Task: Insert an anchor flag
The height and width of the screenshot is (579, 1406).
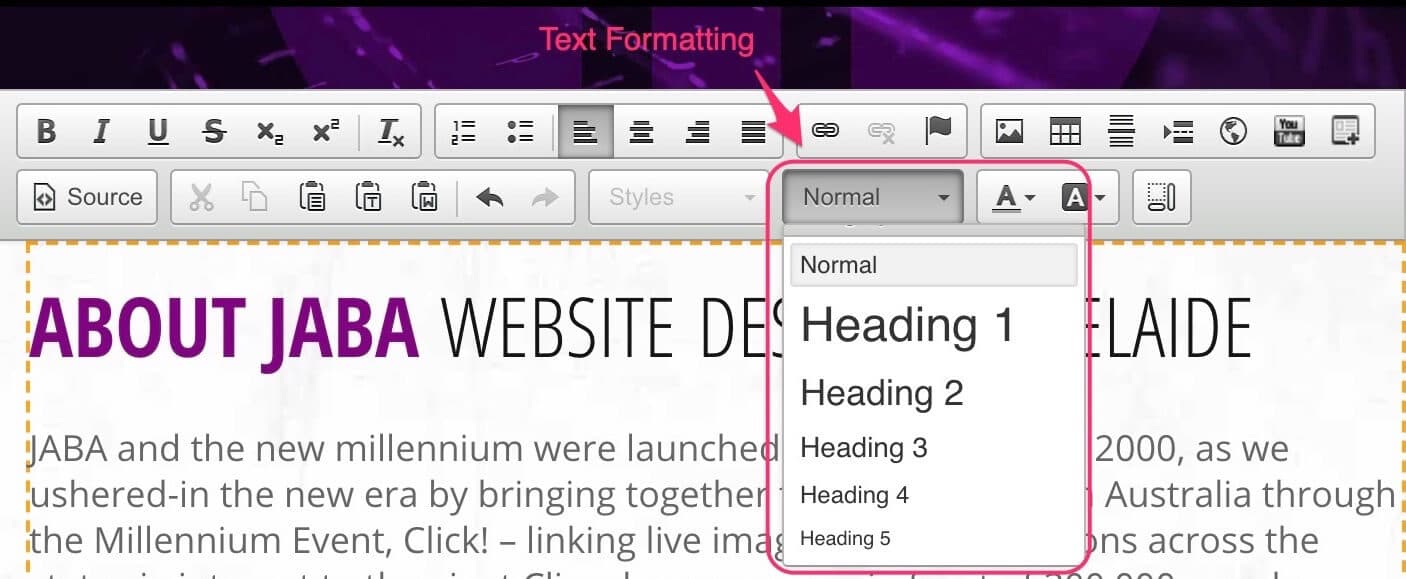Action: (x=938, y=131)
